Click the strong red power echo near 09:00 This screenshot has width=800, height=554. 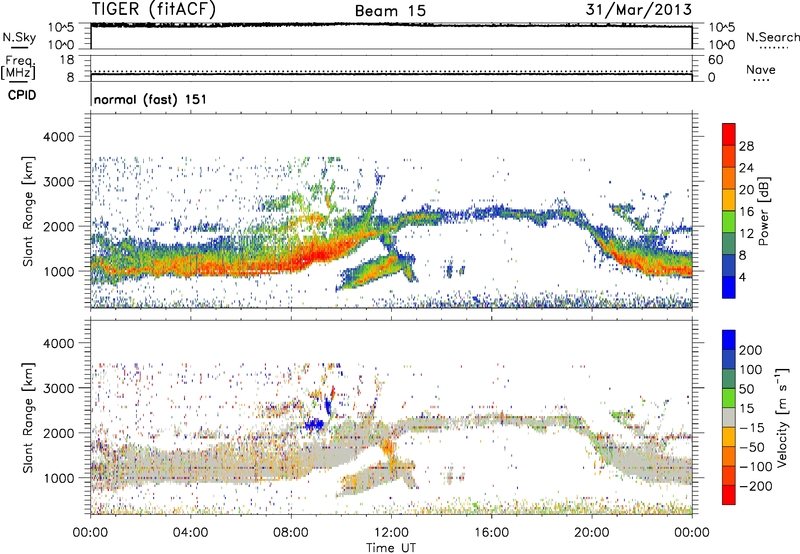319,254
